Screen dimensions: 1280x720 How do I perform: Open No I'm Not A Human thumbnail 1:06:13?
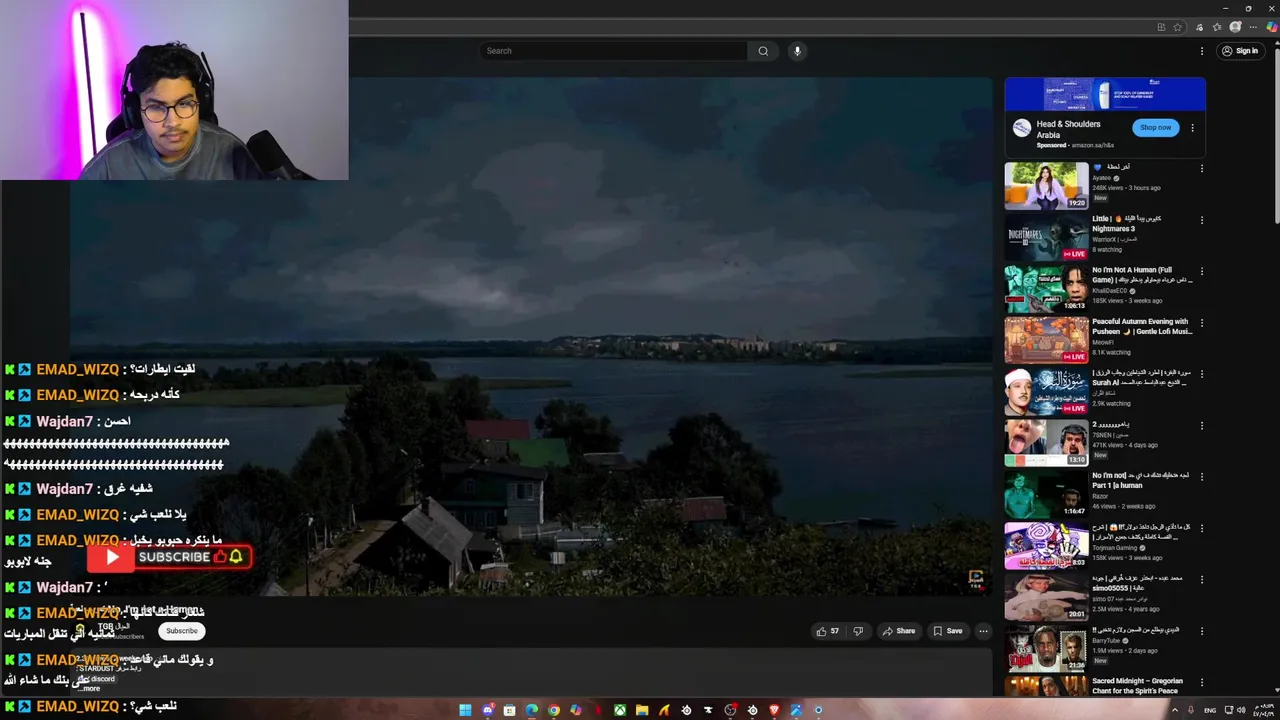(1046, 289)
